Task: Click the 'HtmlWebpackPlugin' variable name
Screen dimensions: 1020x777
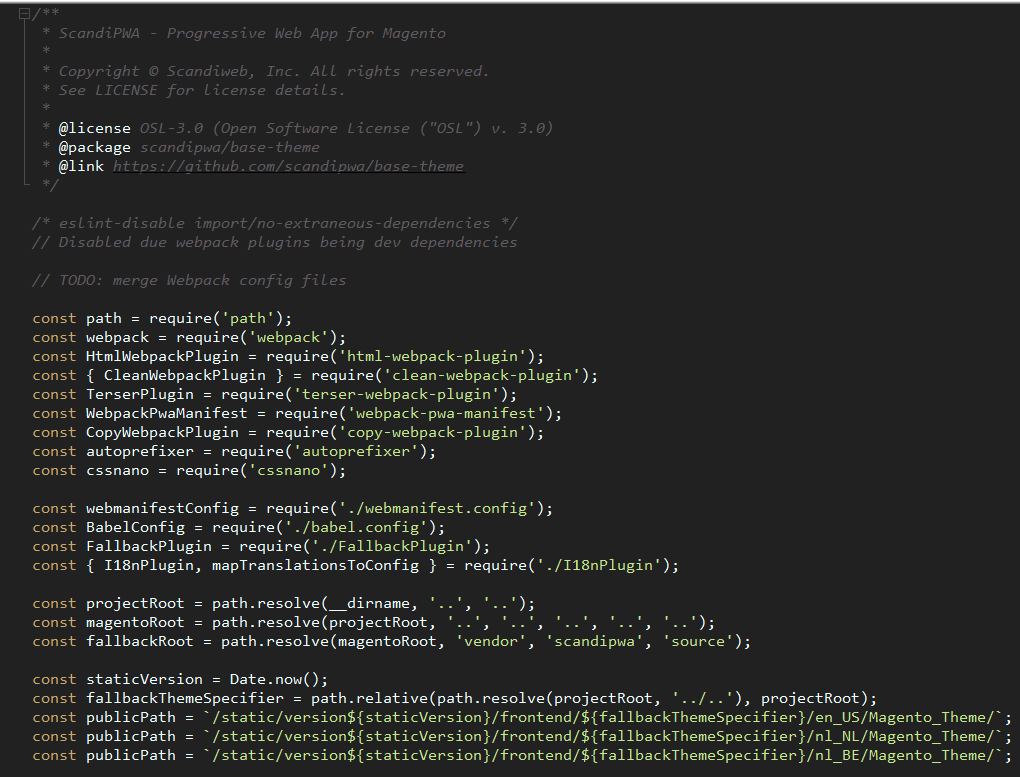Action: (162, 357)
